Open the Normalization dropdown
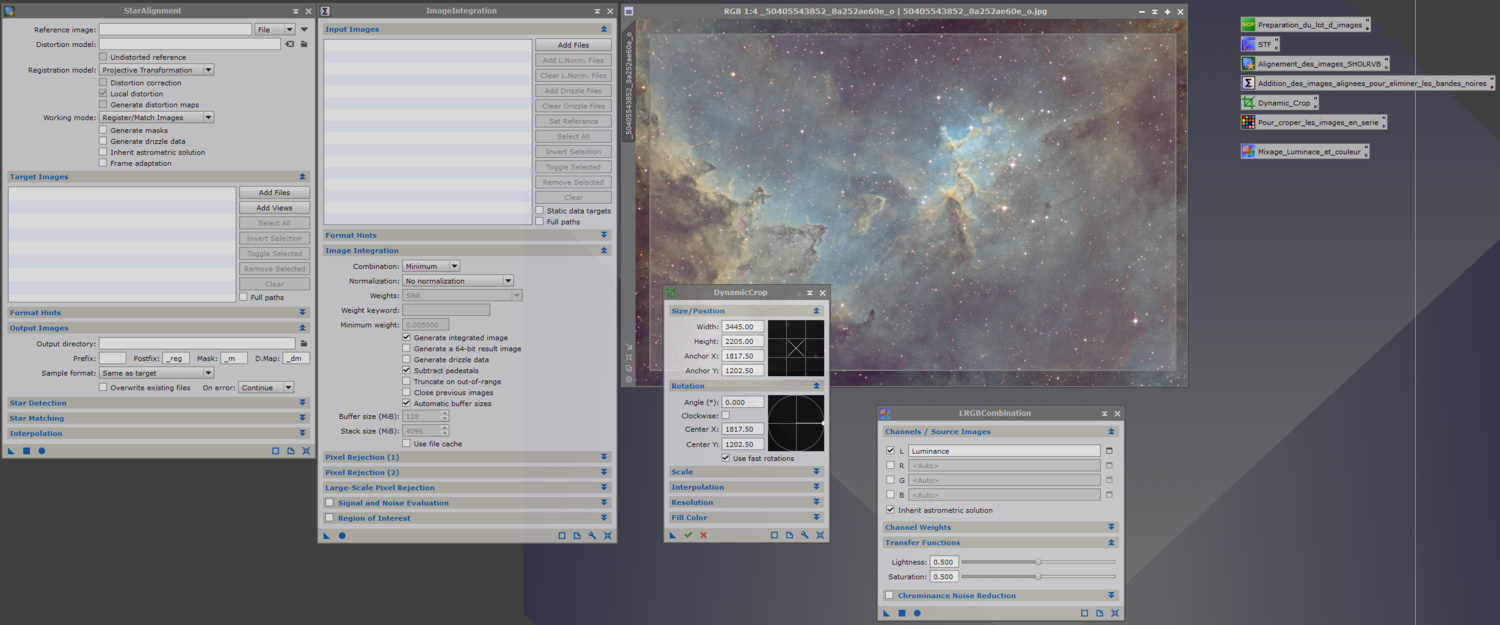The image size is (1500, 625). click(458, 281)
